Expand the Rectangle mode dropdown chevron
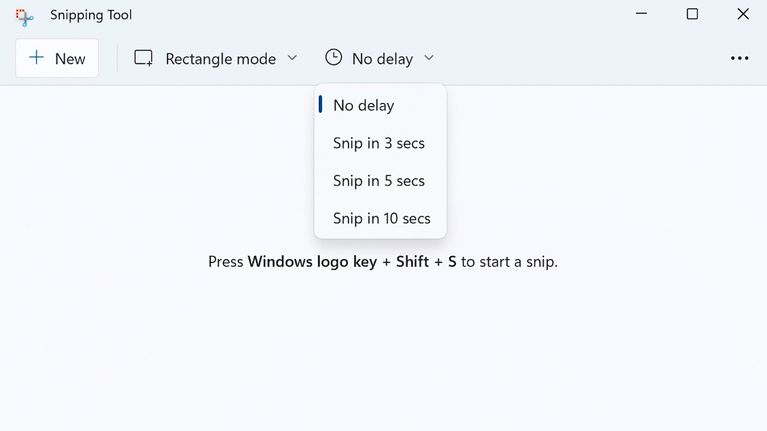 pos(292,58)
